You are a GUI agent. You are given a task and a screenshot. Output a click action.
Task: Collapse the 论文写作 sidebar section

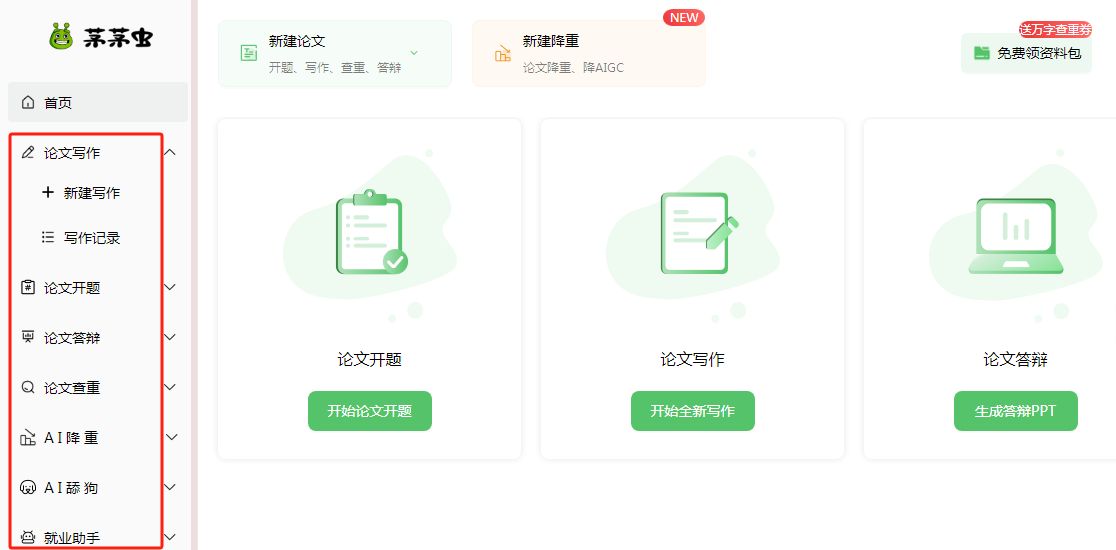coord(170,152)
